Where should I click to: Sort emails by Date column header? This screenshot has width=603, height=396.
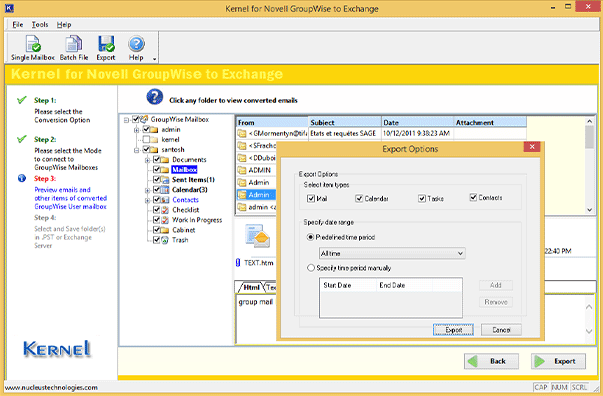pos(417,122)
